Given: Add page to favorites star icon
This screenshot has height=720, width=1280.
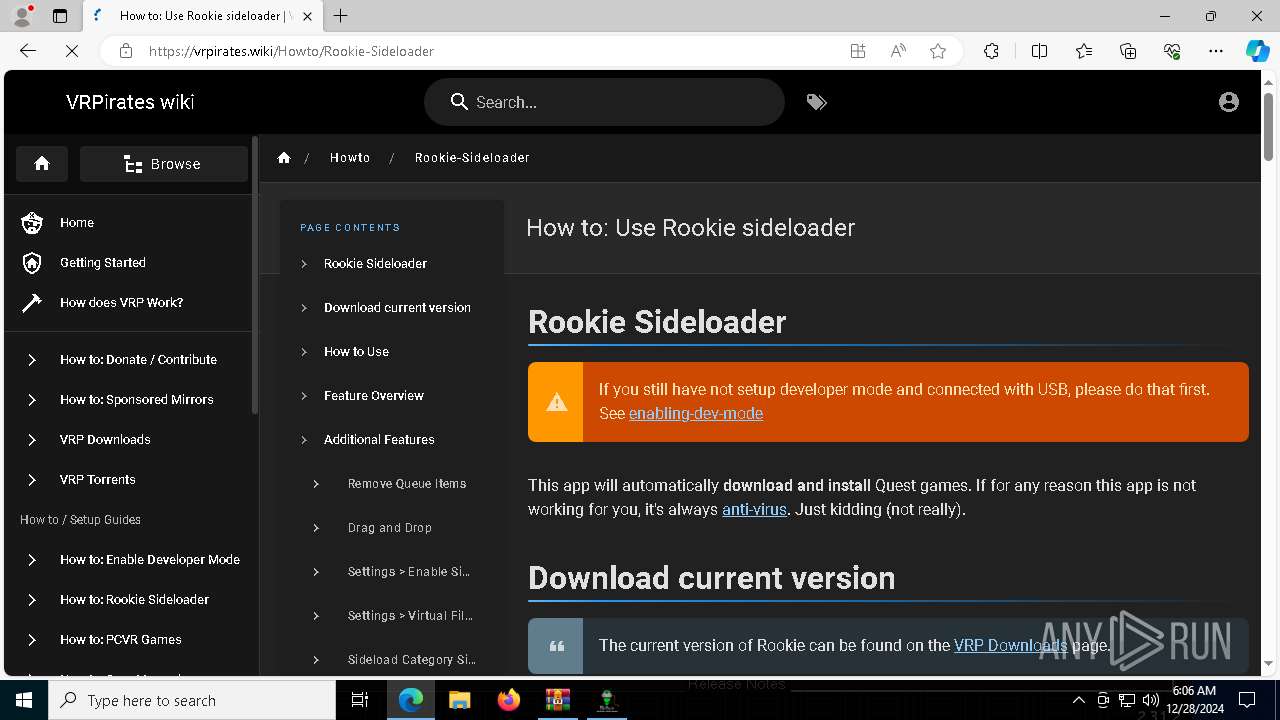Looking at the screenshot, I should coord(938,51).
